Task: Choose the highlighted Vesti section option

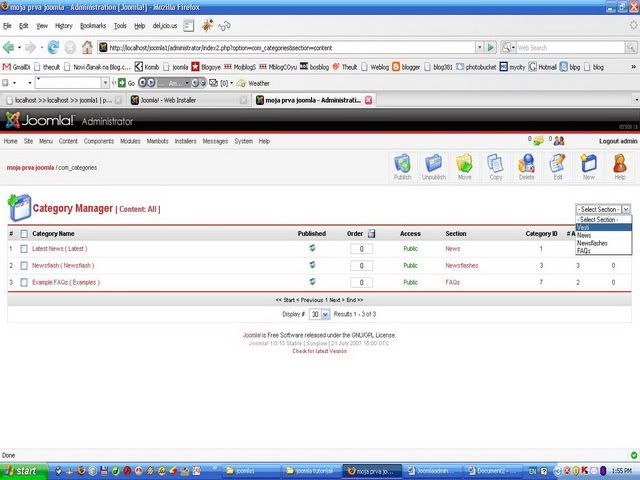Action: point(603,227)
